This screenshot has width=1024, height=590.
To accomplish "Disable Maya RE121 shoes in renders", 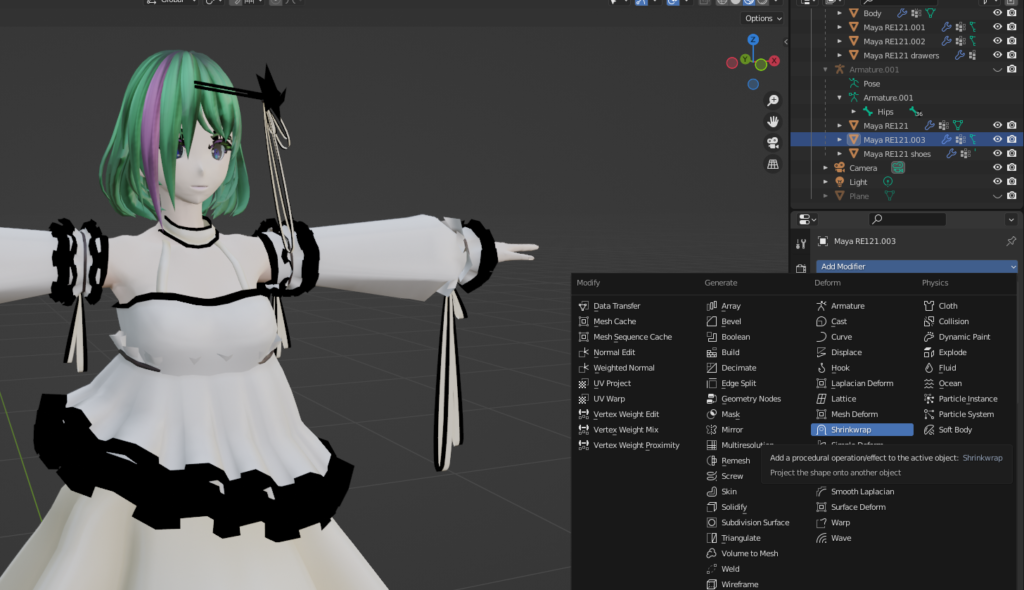I will click(1012, 154).
